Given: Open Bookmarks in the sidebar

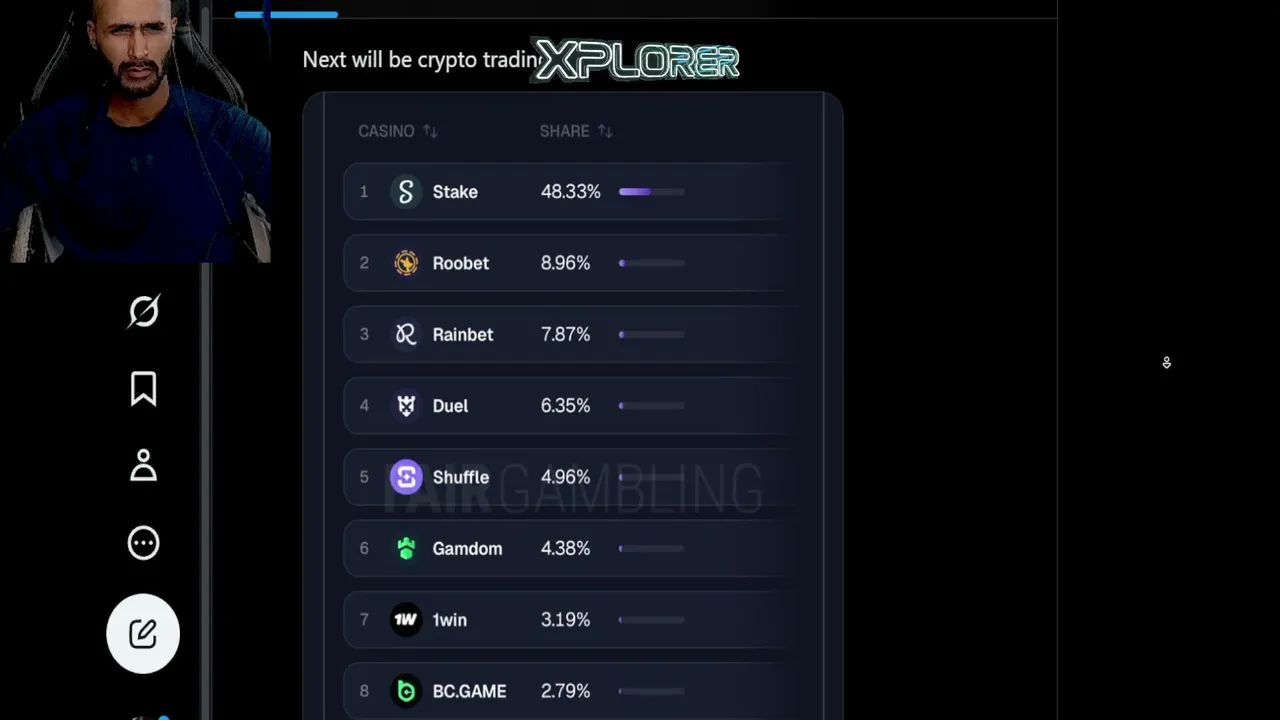Looking at the screenshot, I should click(x=143, y=389).
